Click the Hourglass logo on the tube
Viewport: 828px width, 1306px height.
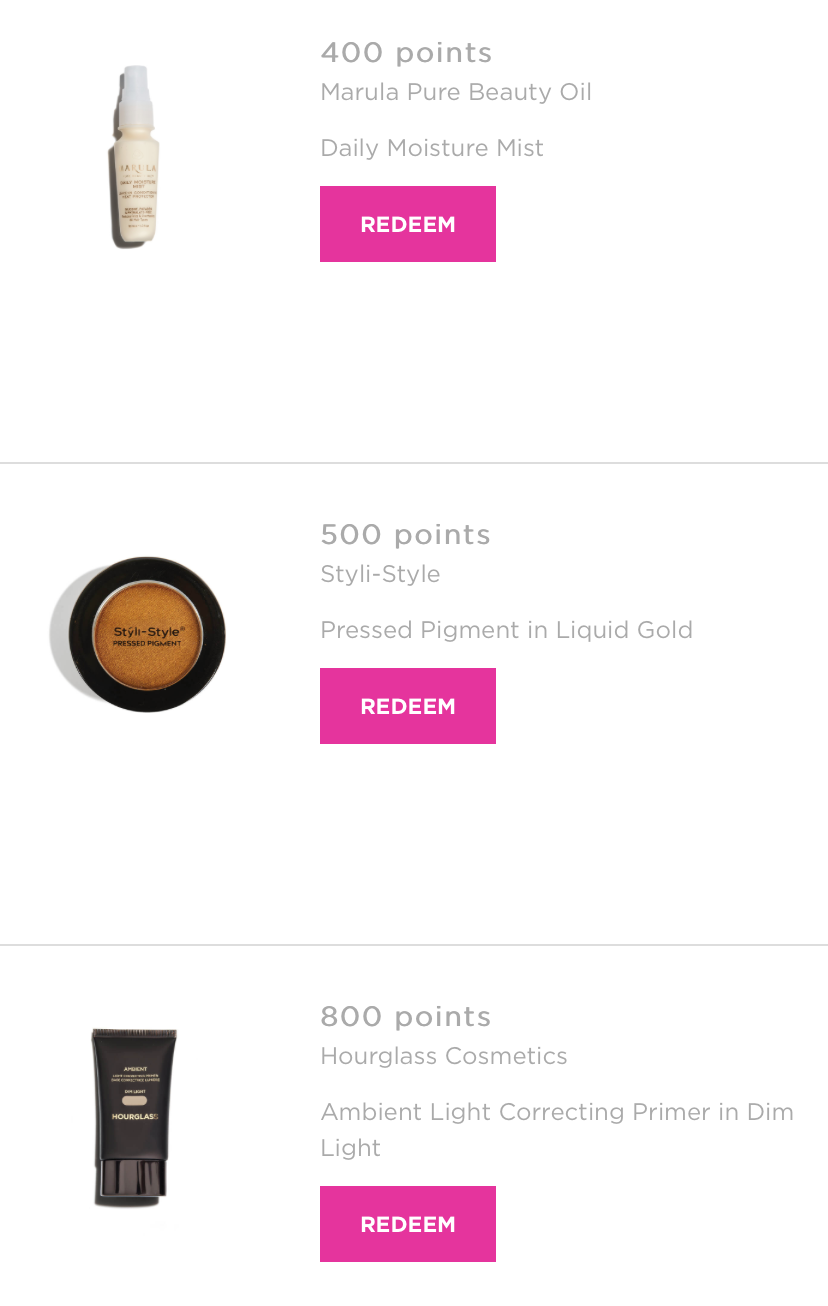pyautogui.click(x=134, y=1115)
